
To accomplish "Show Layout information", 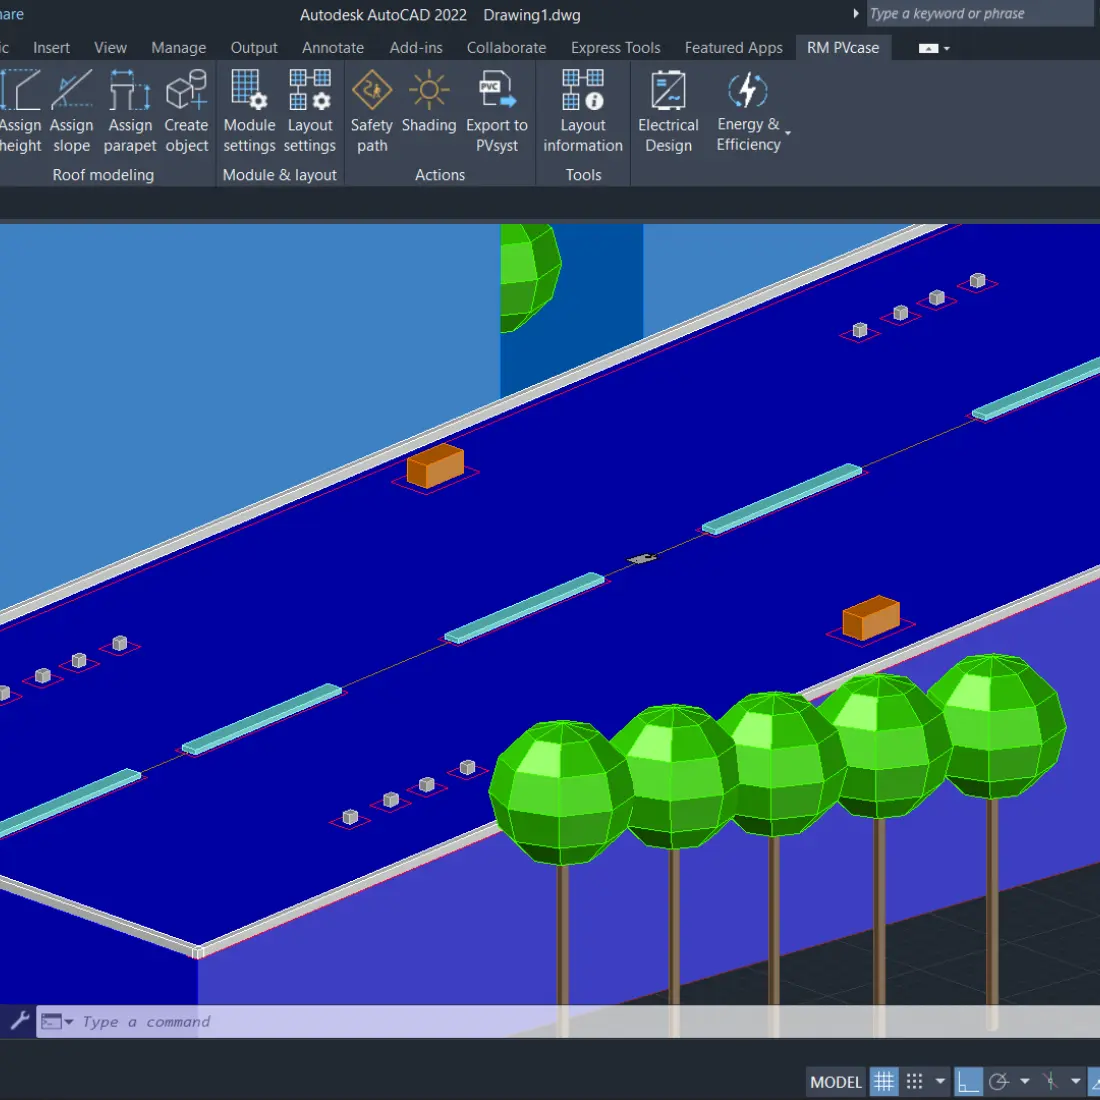I will click(583, 111).
